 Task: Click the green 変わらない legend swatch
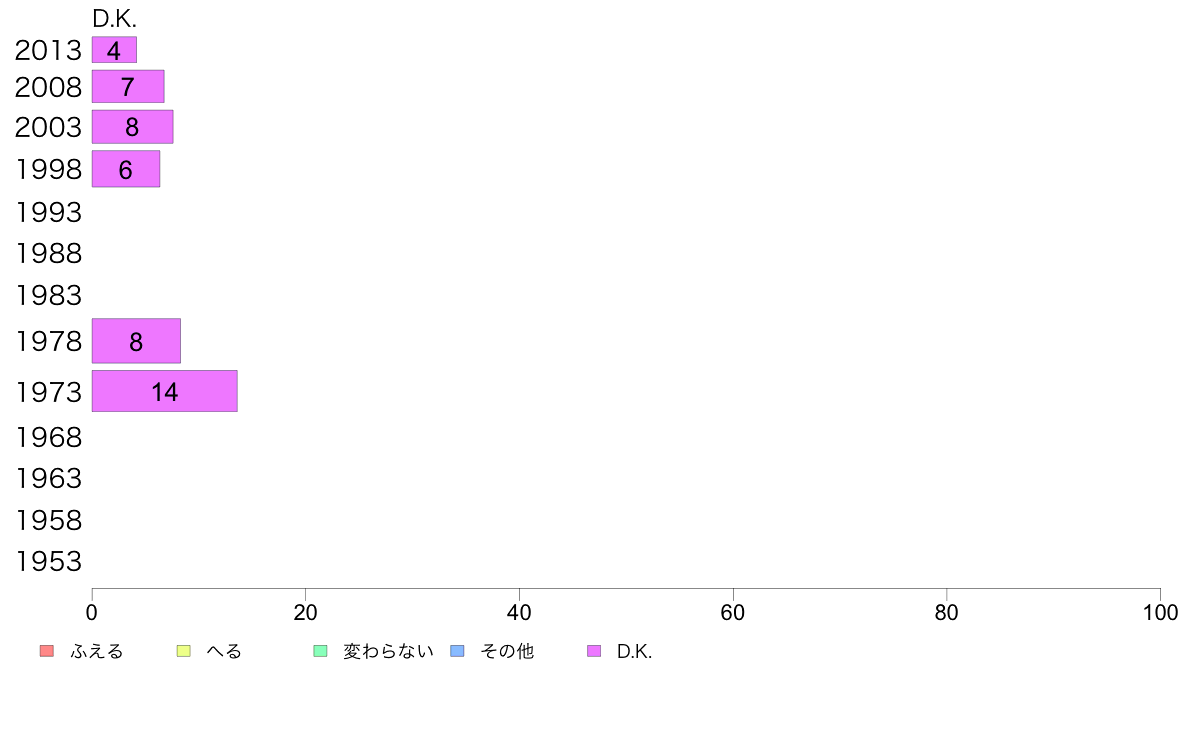tap(320, 651)
